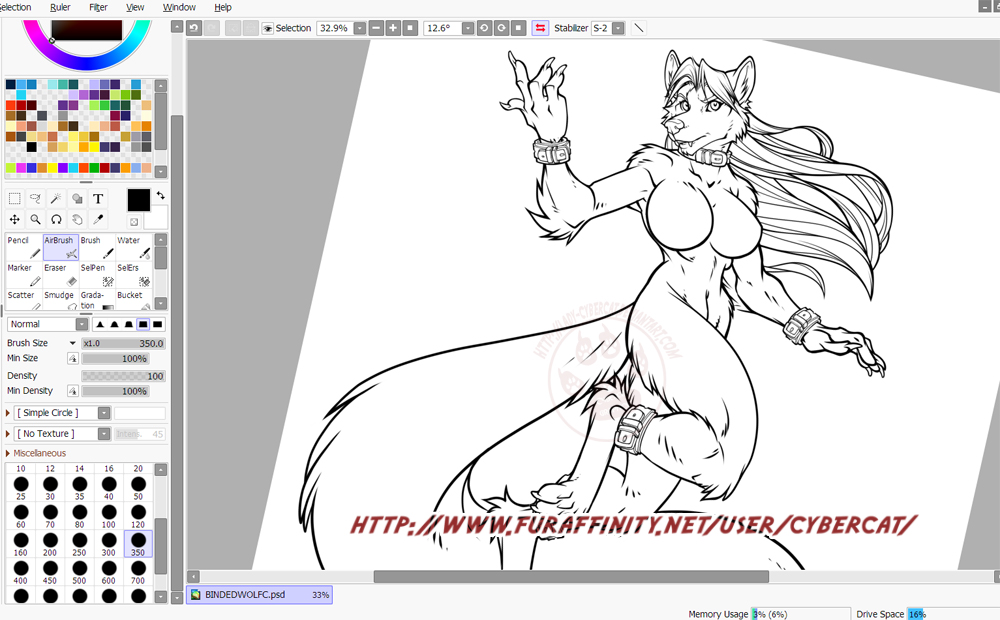This screenshot has height=620, width=1000.
Task: Expand the Miscellaneous section
Action: [36, 454]
